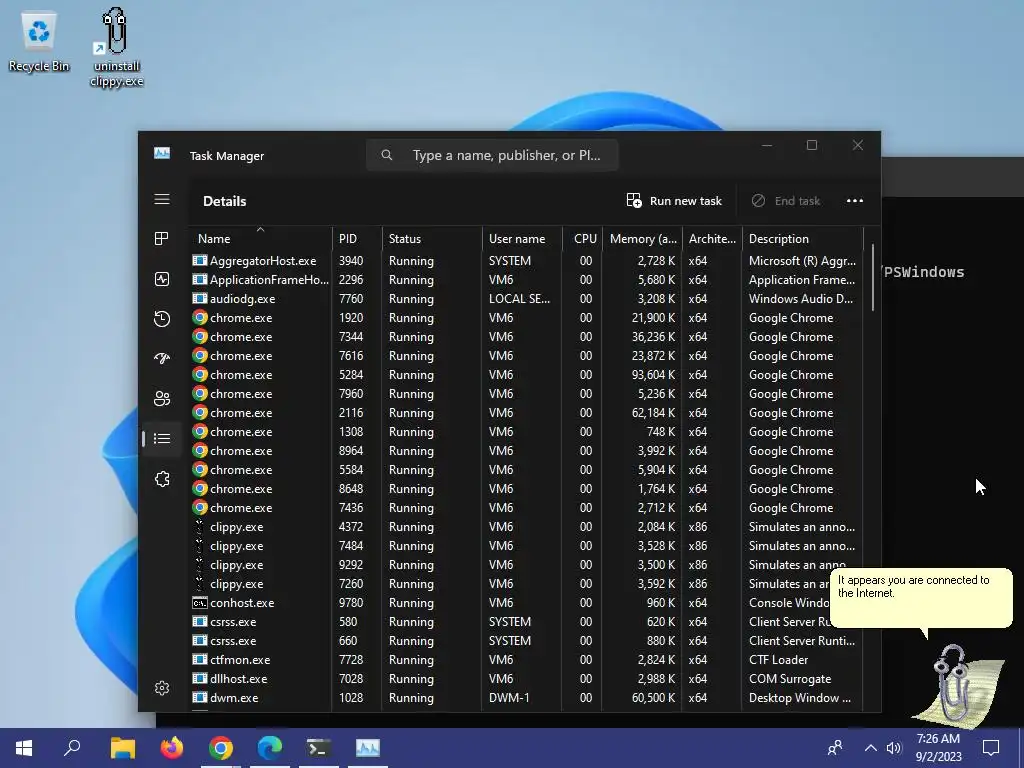Select the audiodg.exe process row

[526, 298]
